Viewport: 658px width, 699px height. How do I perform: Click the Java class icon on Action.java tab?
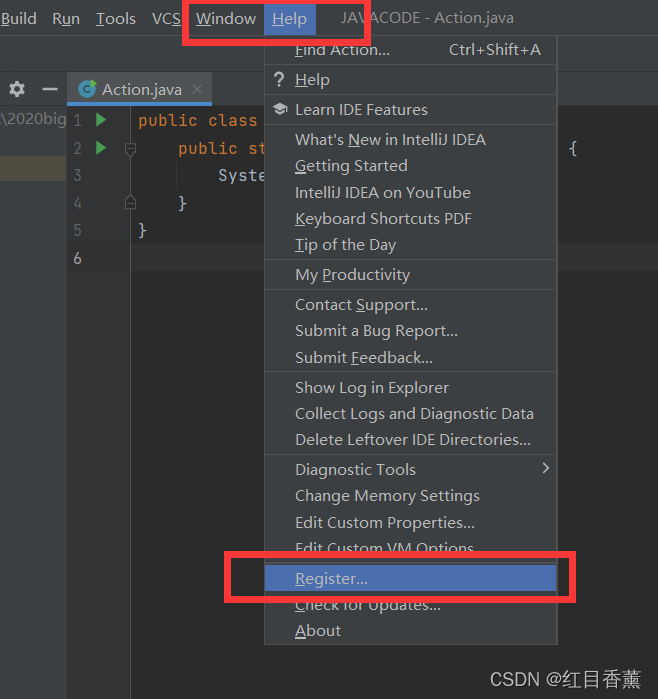(x=87, y=89)
